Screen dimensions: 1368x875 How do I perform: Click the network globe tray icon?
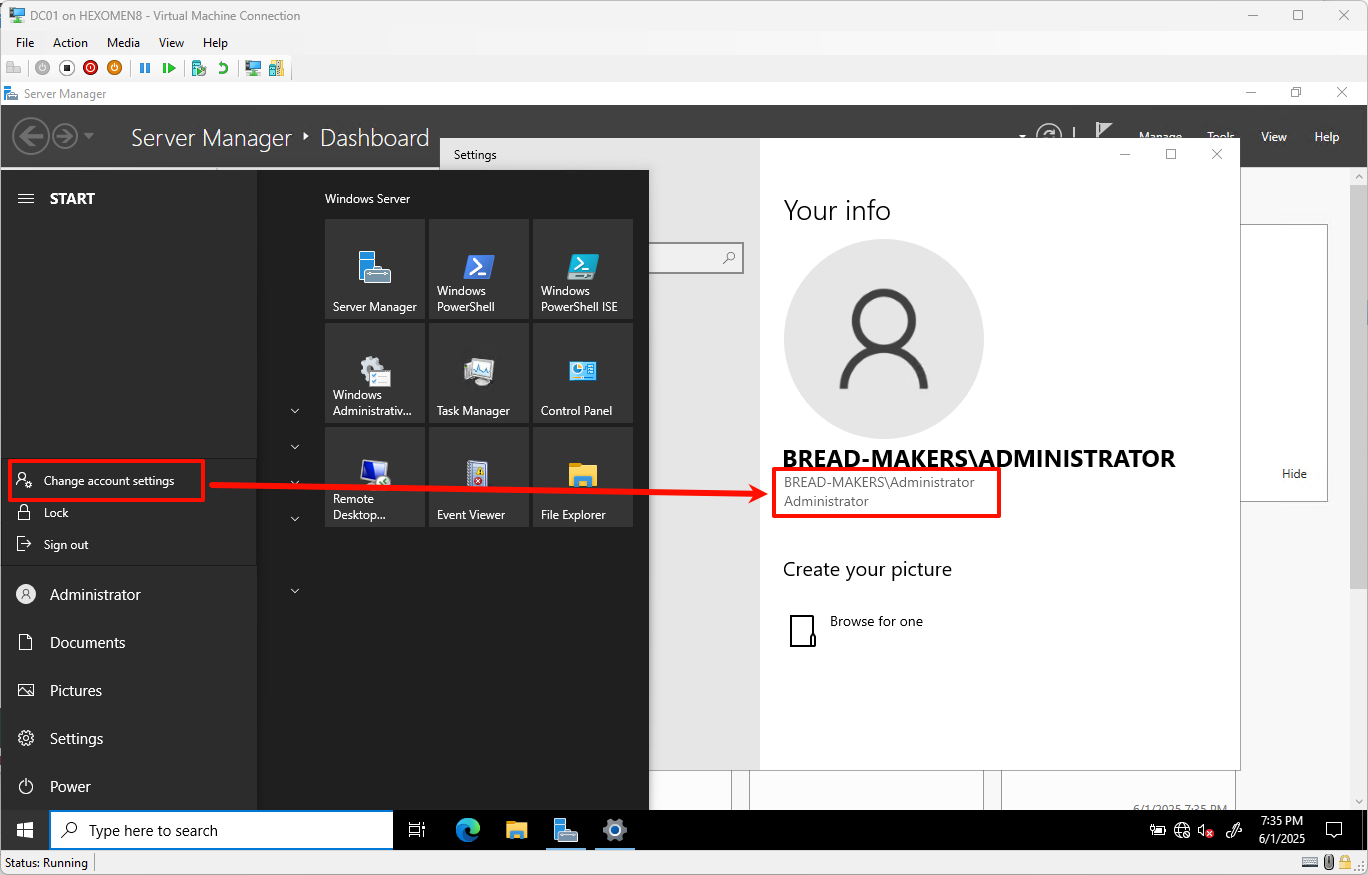tap(1182, 830)
